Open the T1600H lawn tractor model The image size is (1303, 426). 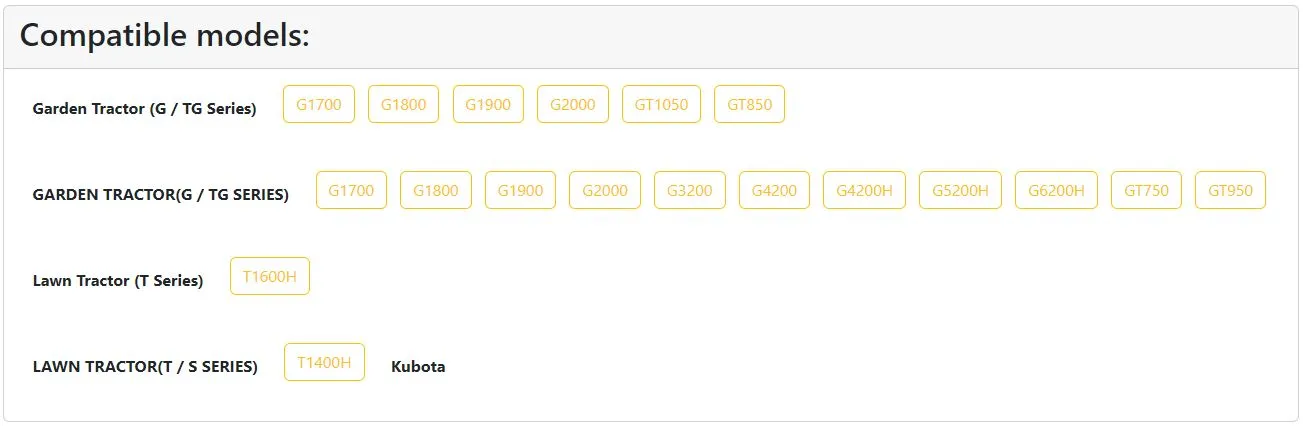[270, 276]
